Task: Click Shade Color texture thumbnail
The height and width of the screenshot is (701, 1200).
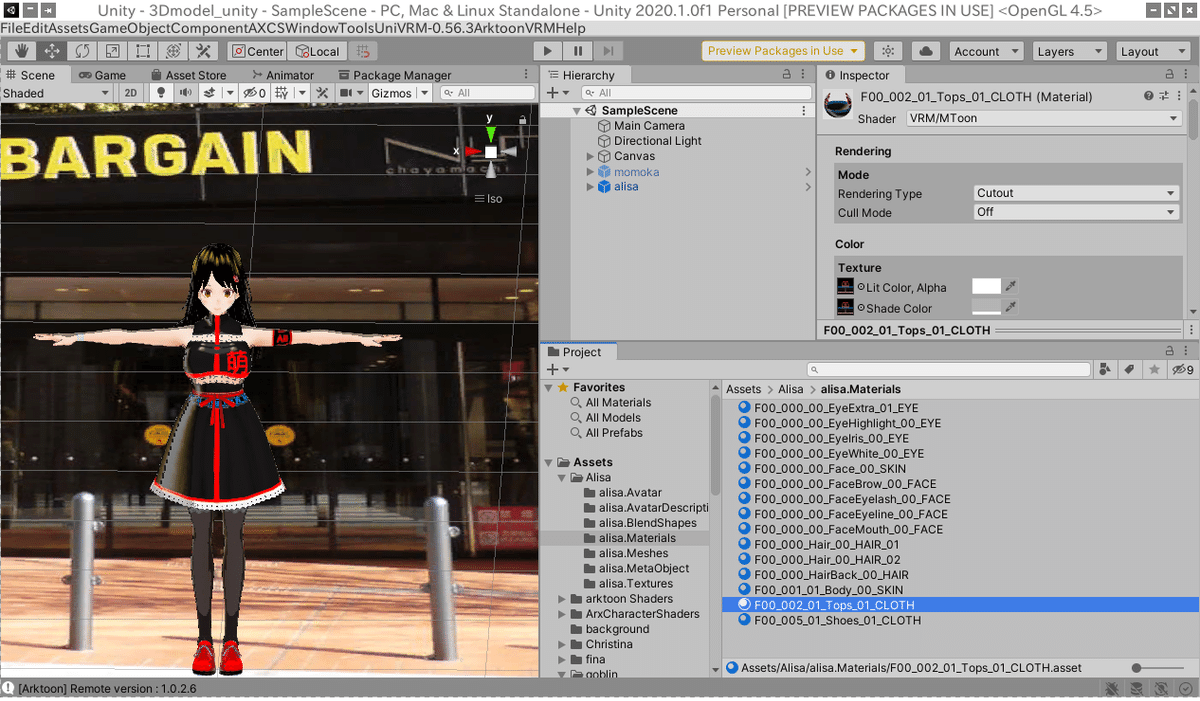Action: coord(845,308)
